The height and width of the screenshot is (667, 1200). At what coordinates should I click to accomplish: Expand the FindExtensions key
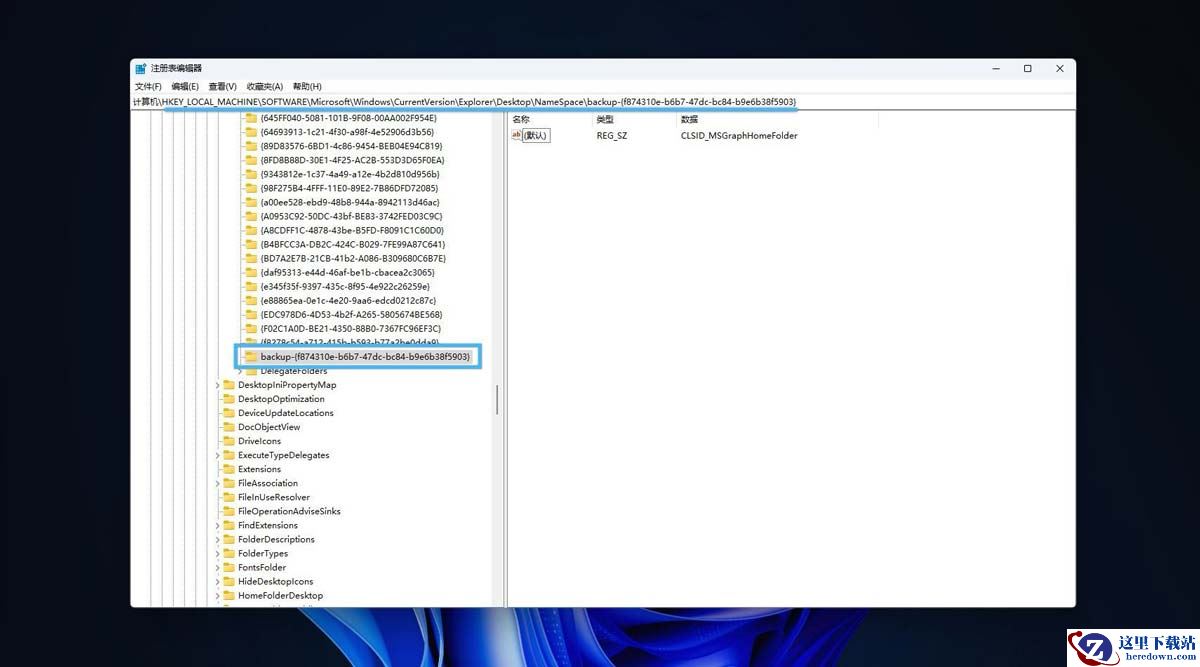coord(217,525)
